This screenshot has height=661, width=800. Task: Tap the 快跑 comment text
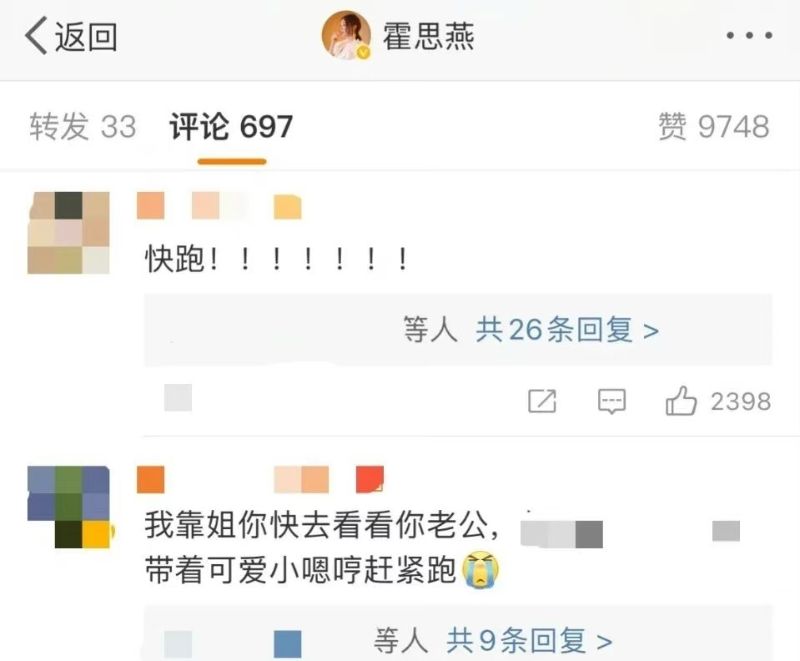point(277,259)
